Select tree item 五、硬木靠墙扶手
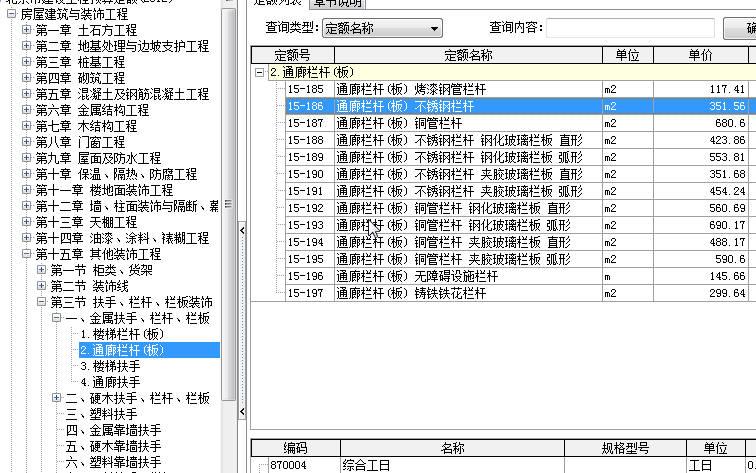The width and height of the screenshot is (756, 473). tap(113, 446)
